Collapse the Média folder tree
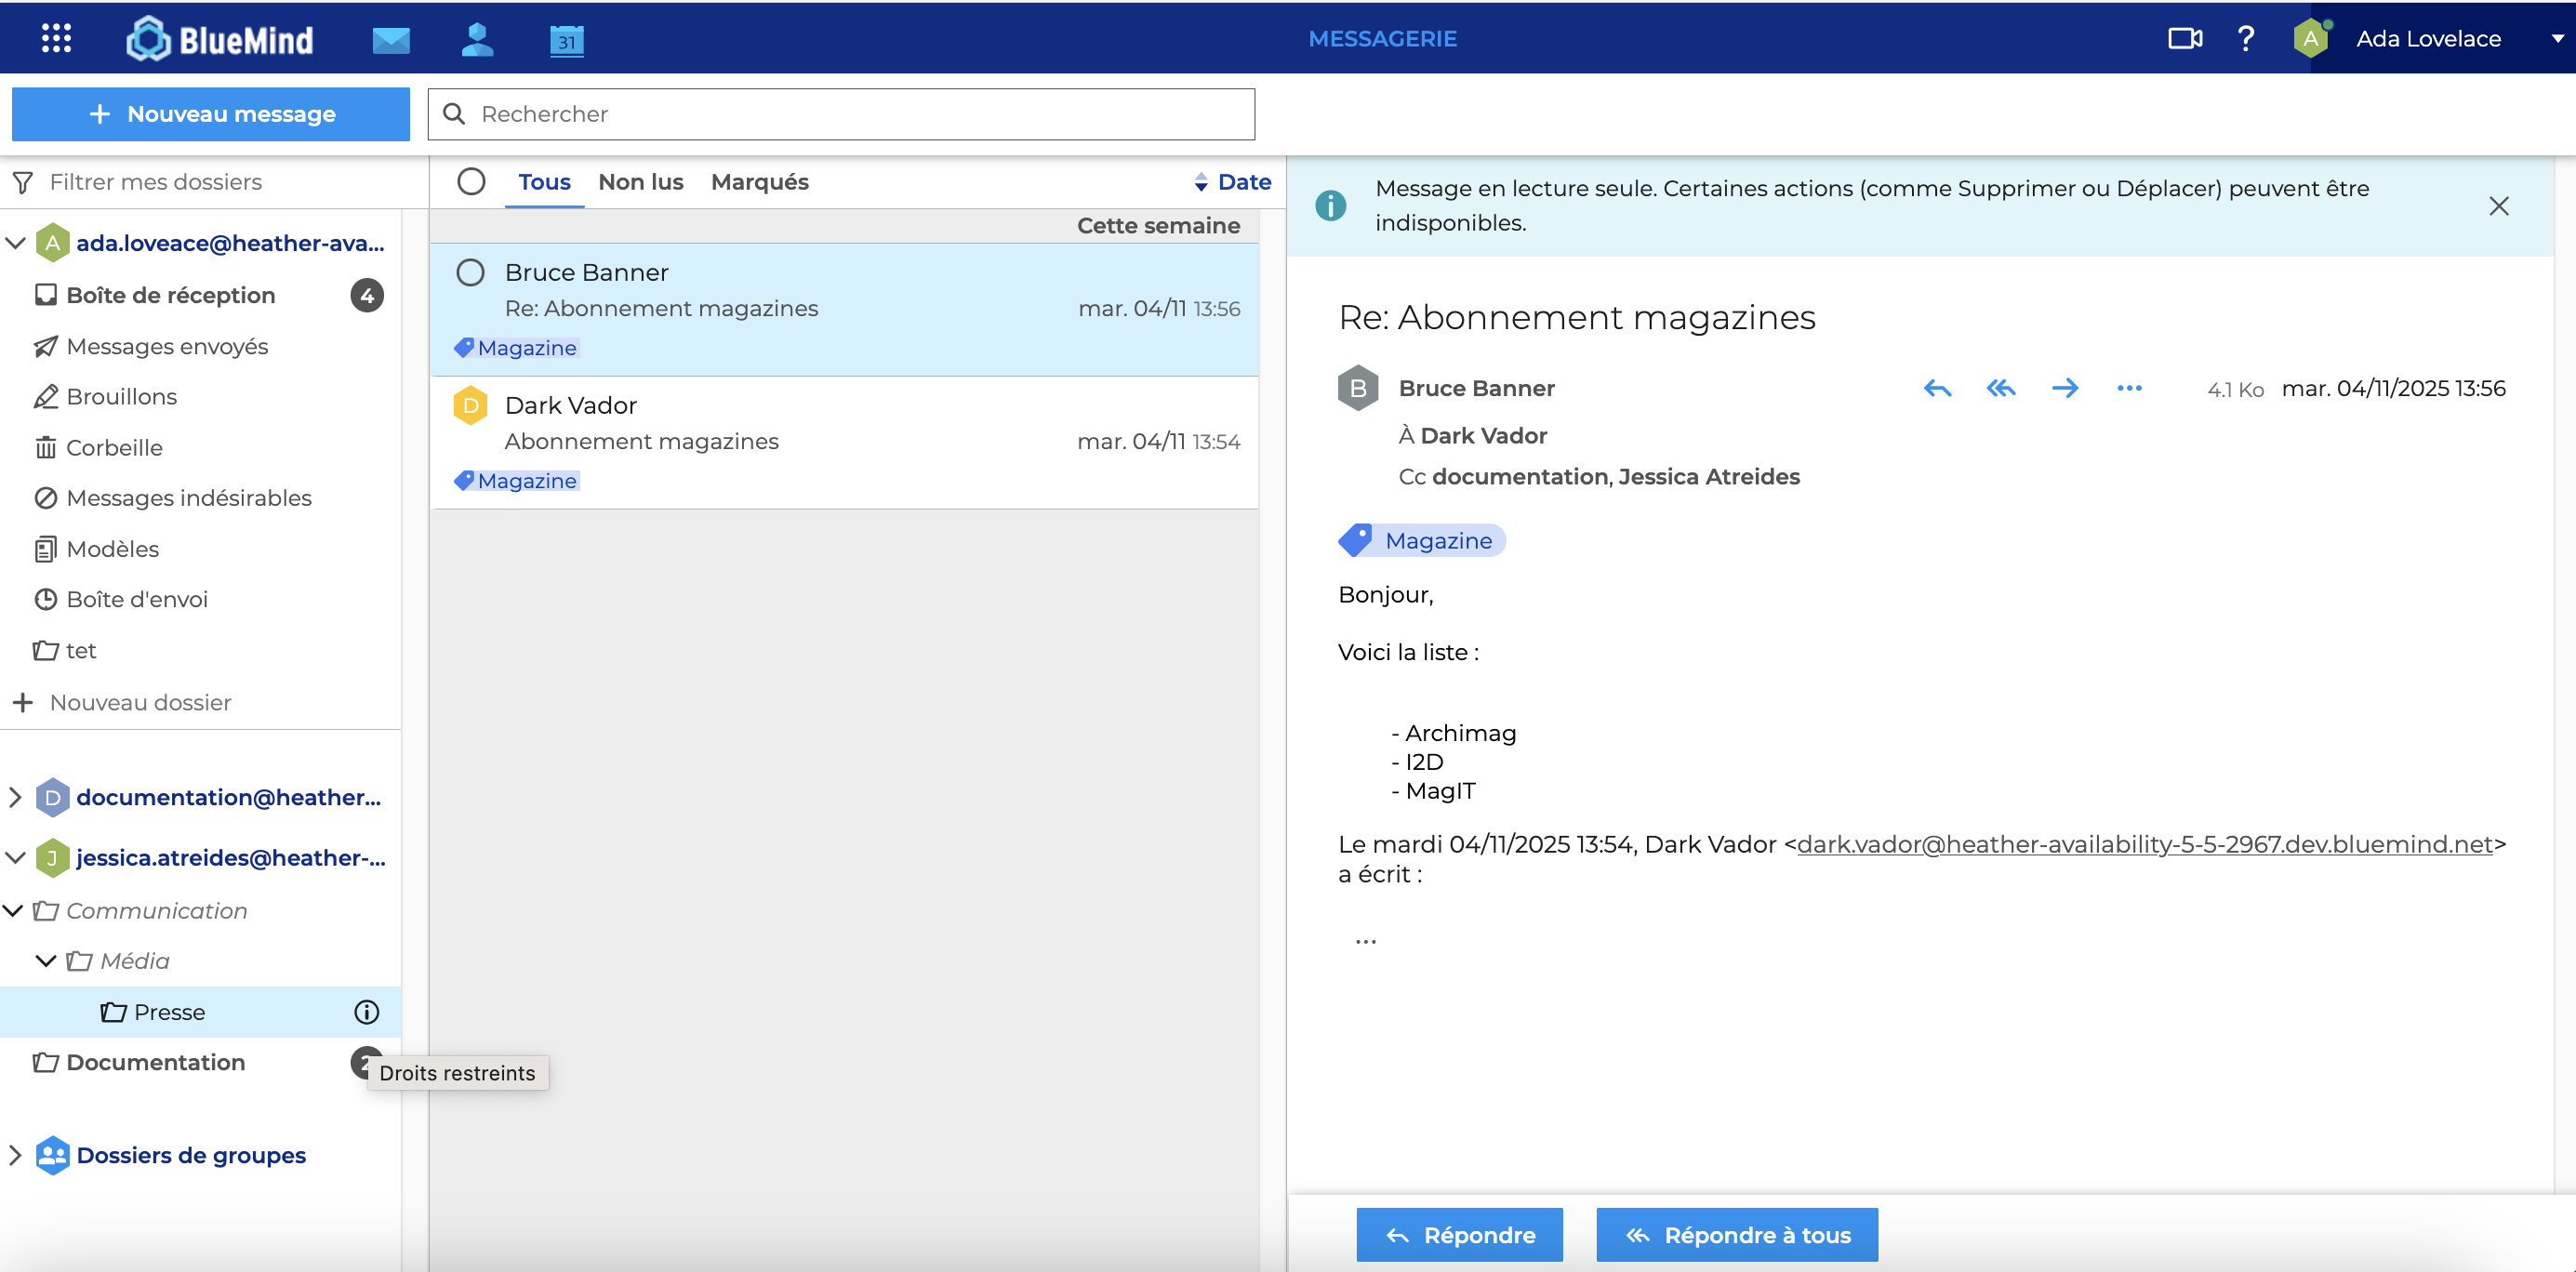The height and width of the screenshot is (1272, 2576). pyautogui.click(x=46, y=961)
